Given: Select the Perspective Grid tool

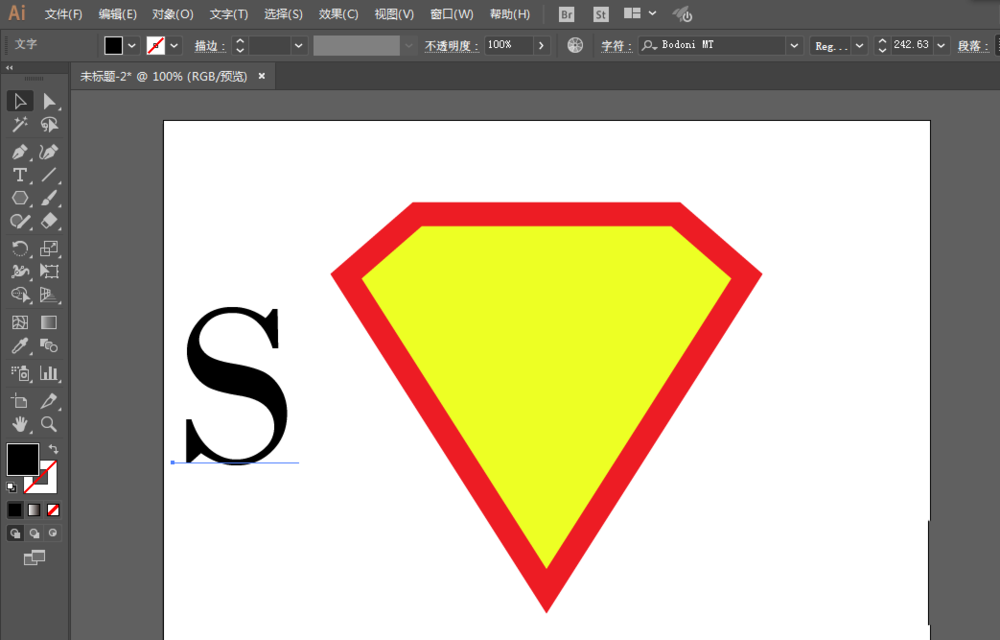Looking at the screenshot, I should pos(49,295).
